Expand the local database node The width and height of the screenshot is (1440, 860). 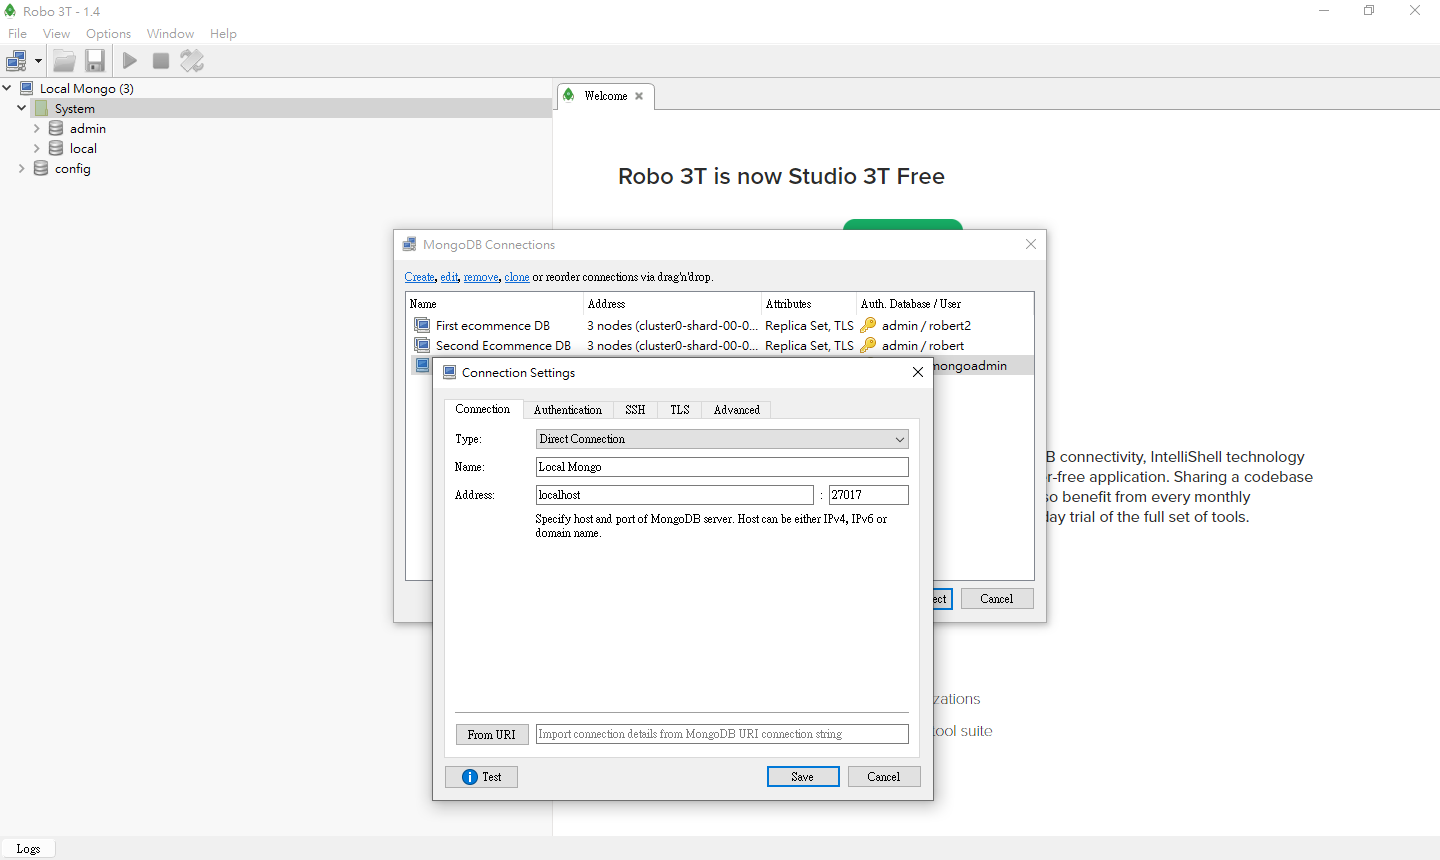[37, 149]
